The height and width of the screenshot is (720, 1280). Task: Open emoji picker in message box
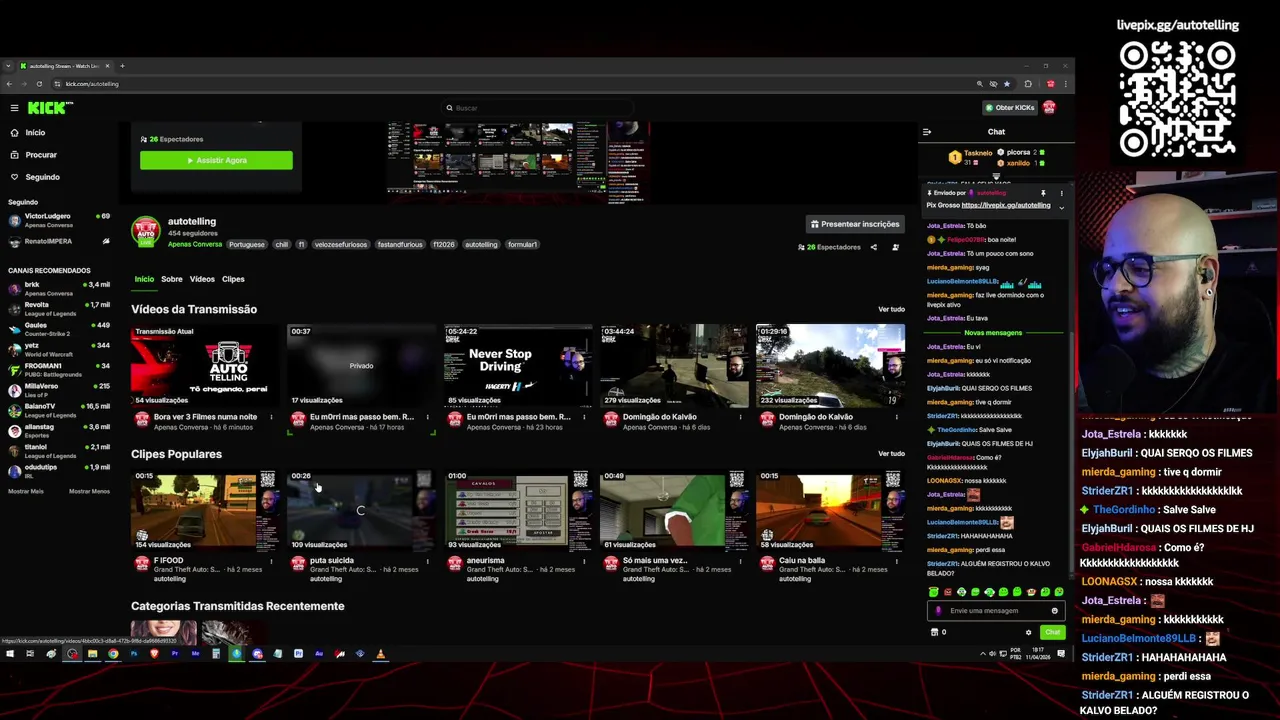click(1054, 611)
